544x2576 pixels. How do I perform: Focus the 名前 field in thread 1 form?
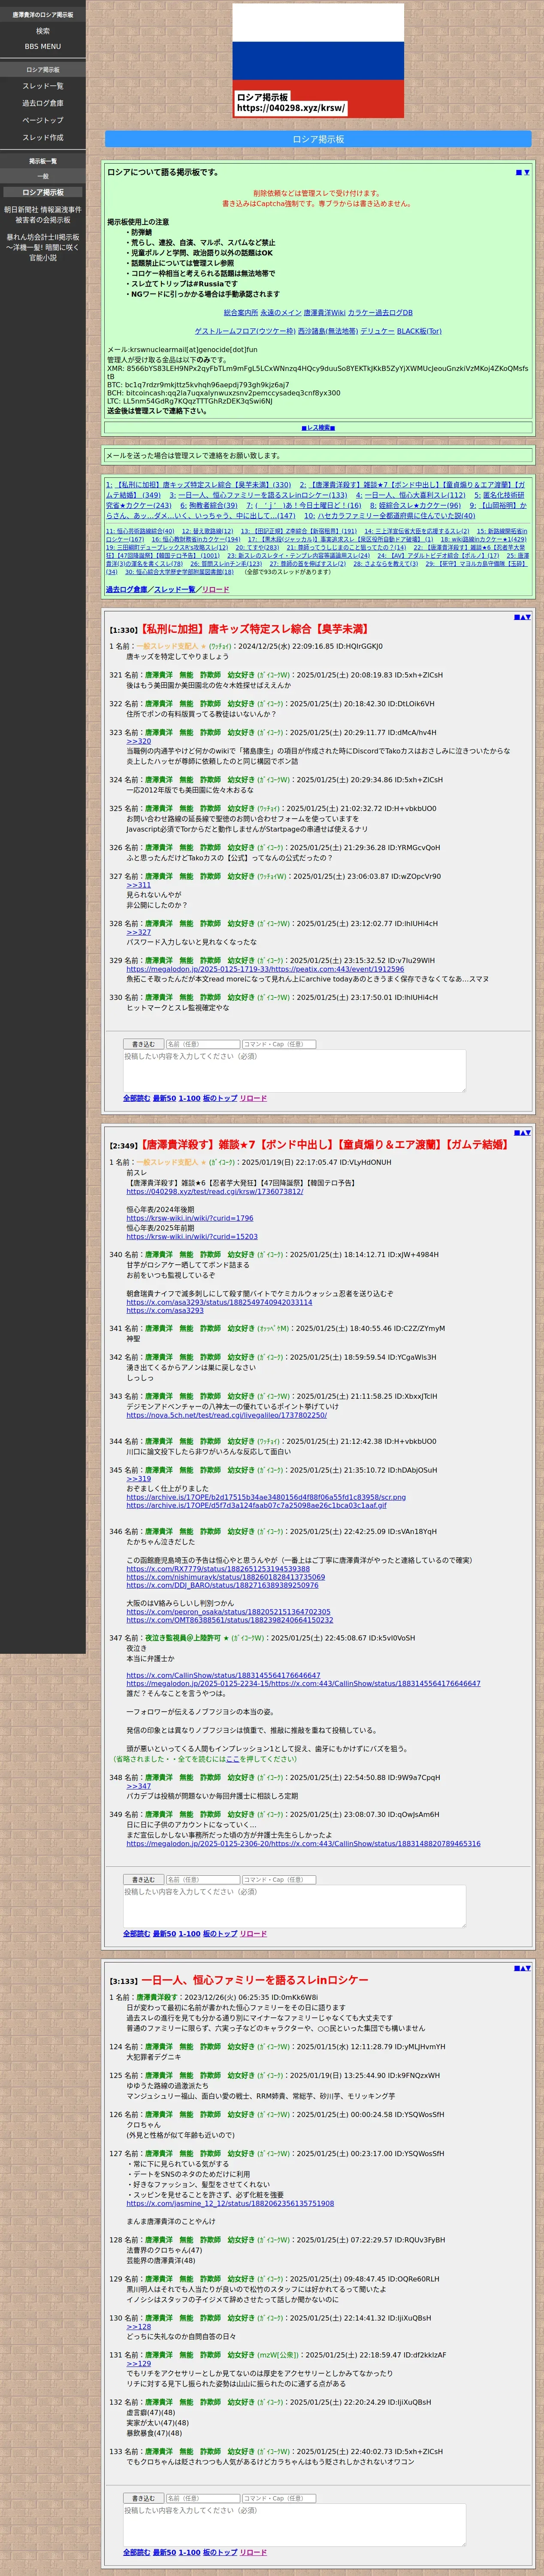point(202,1044)
